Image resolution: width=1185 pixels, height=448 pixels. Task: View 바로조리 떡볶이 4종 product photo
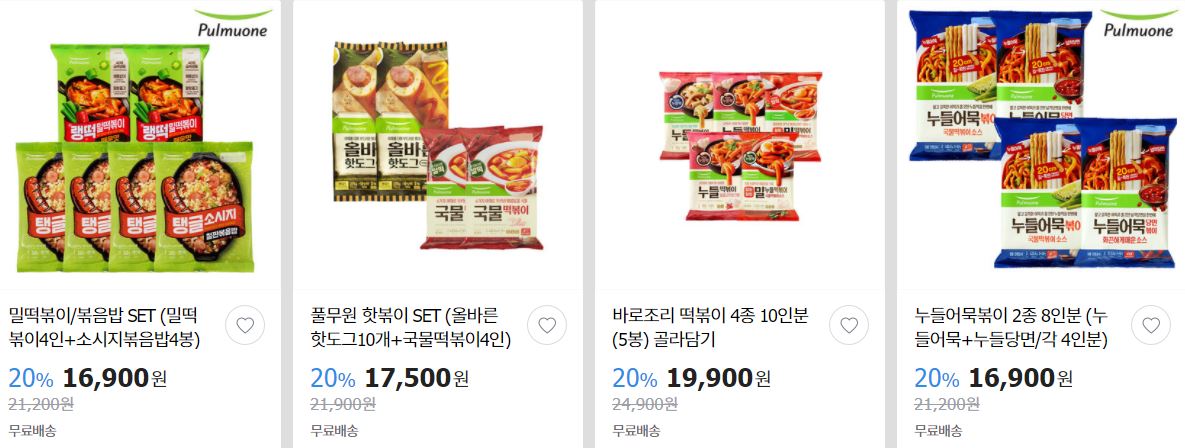click(x=740, y=146)
